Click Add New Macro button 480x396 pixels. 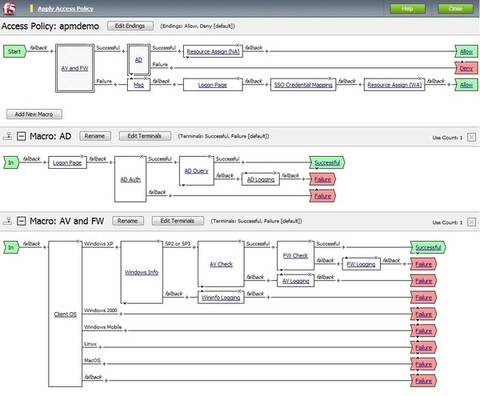click(x=34, y=114)
